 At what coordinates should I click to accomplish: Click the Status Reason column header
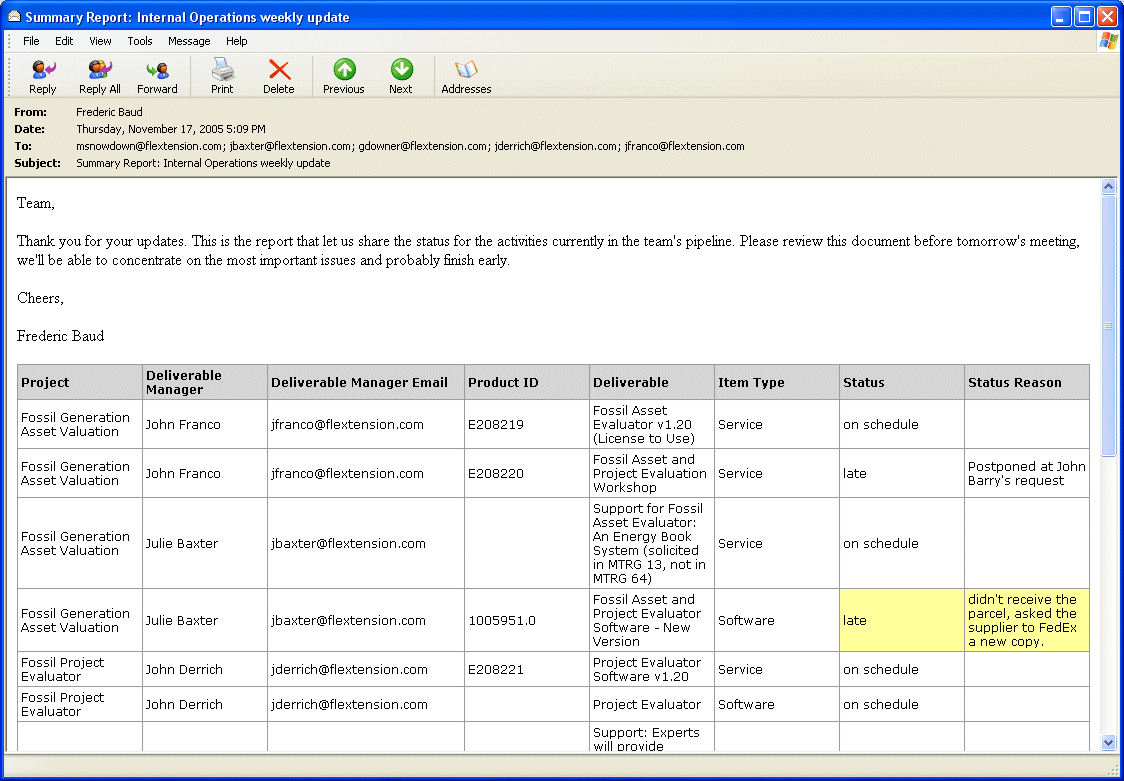[1027, 383]
